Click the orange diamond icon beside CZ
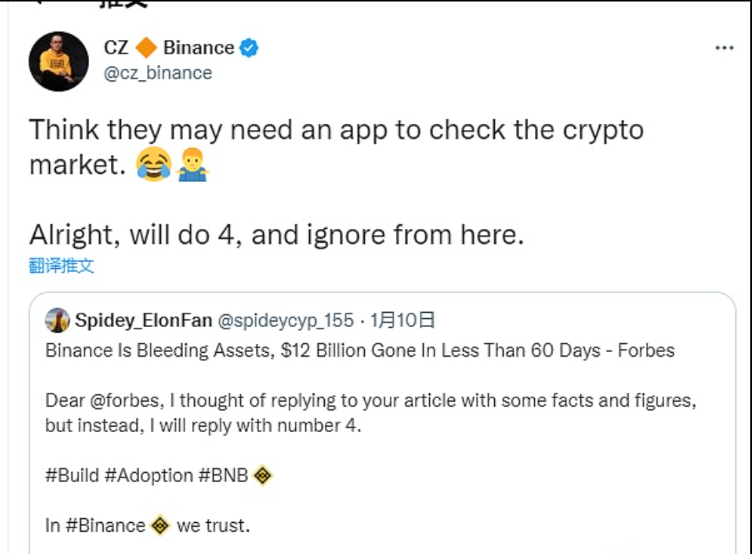Screen dimensions: 752x554 (x=146, y=47)
